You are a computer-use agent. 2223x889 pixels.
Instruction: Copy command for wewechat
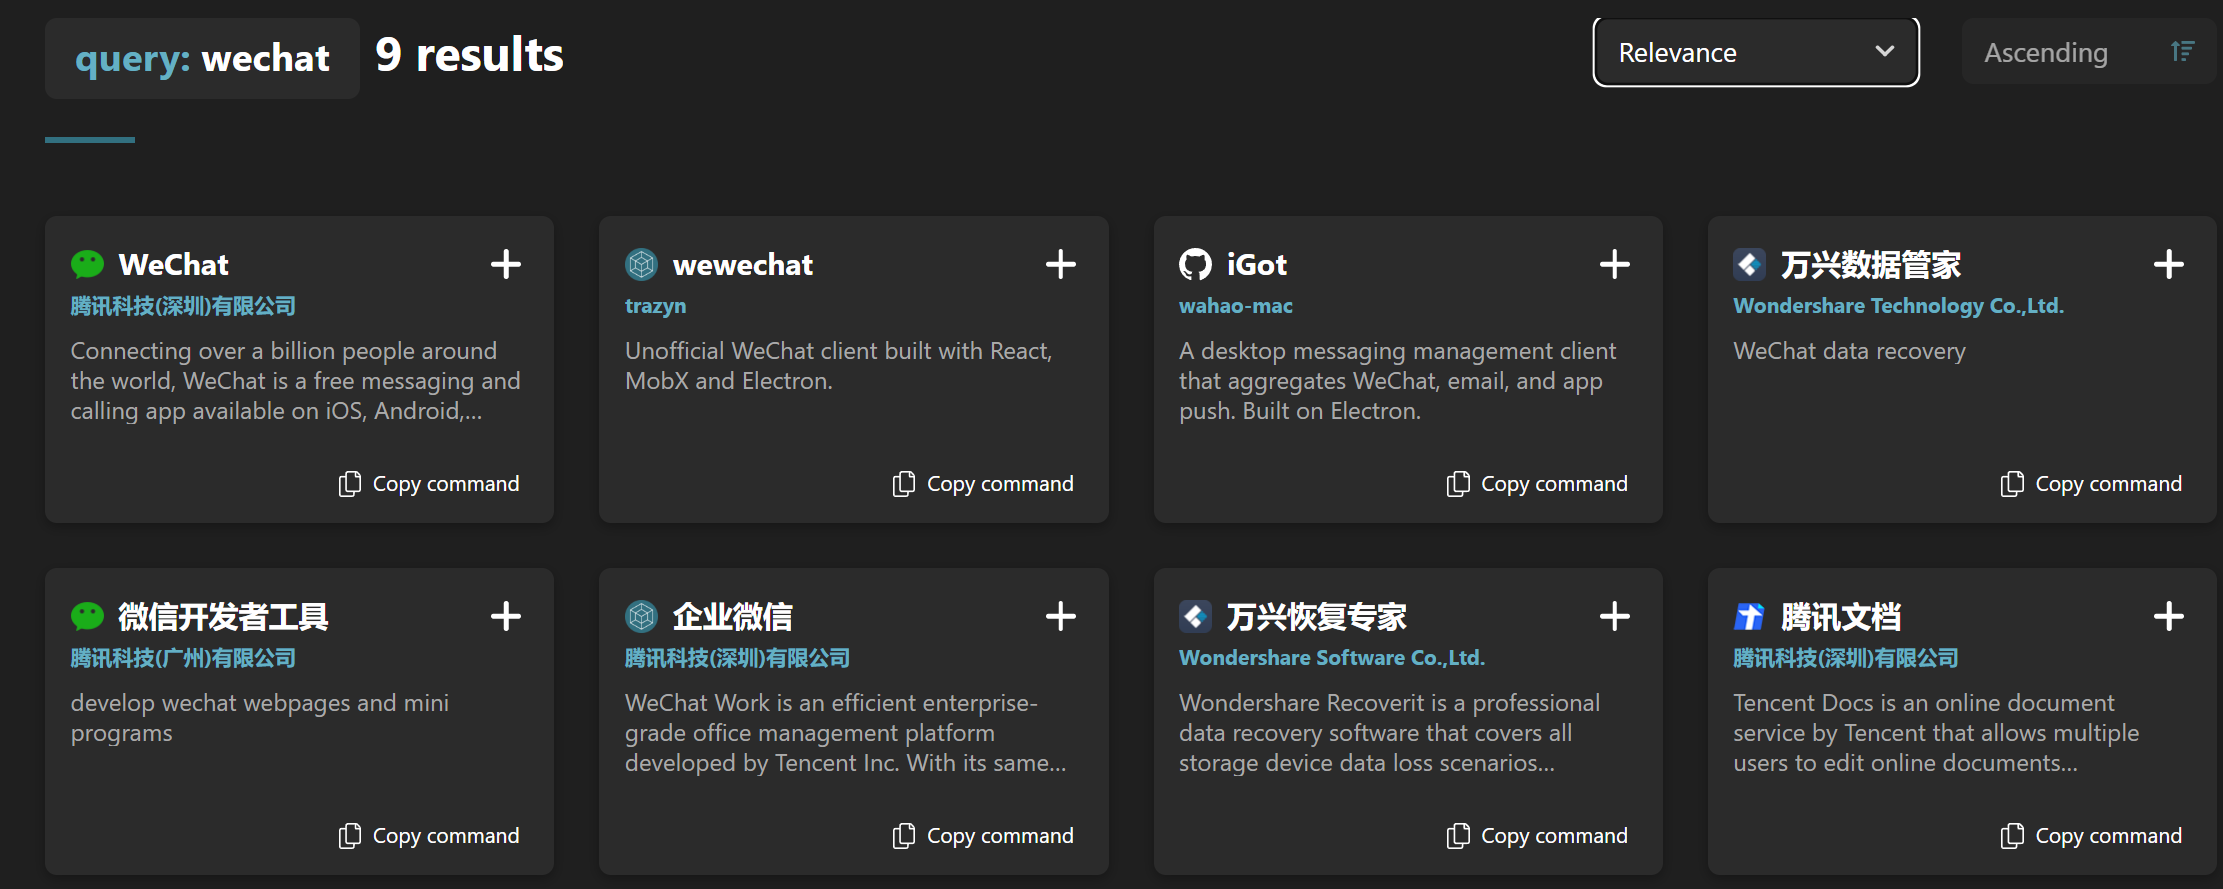point(983,484)
